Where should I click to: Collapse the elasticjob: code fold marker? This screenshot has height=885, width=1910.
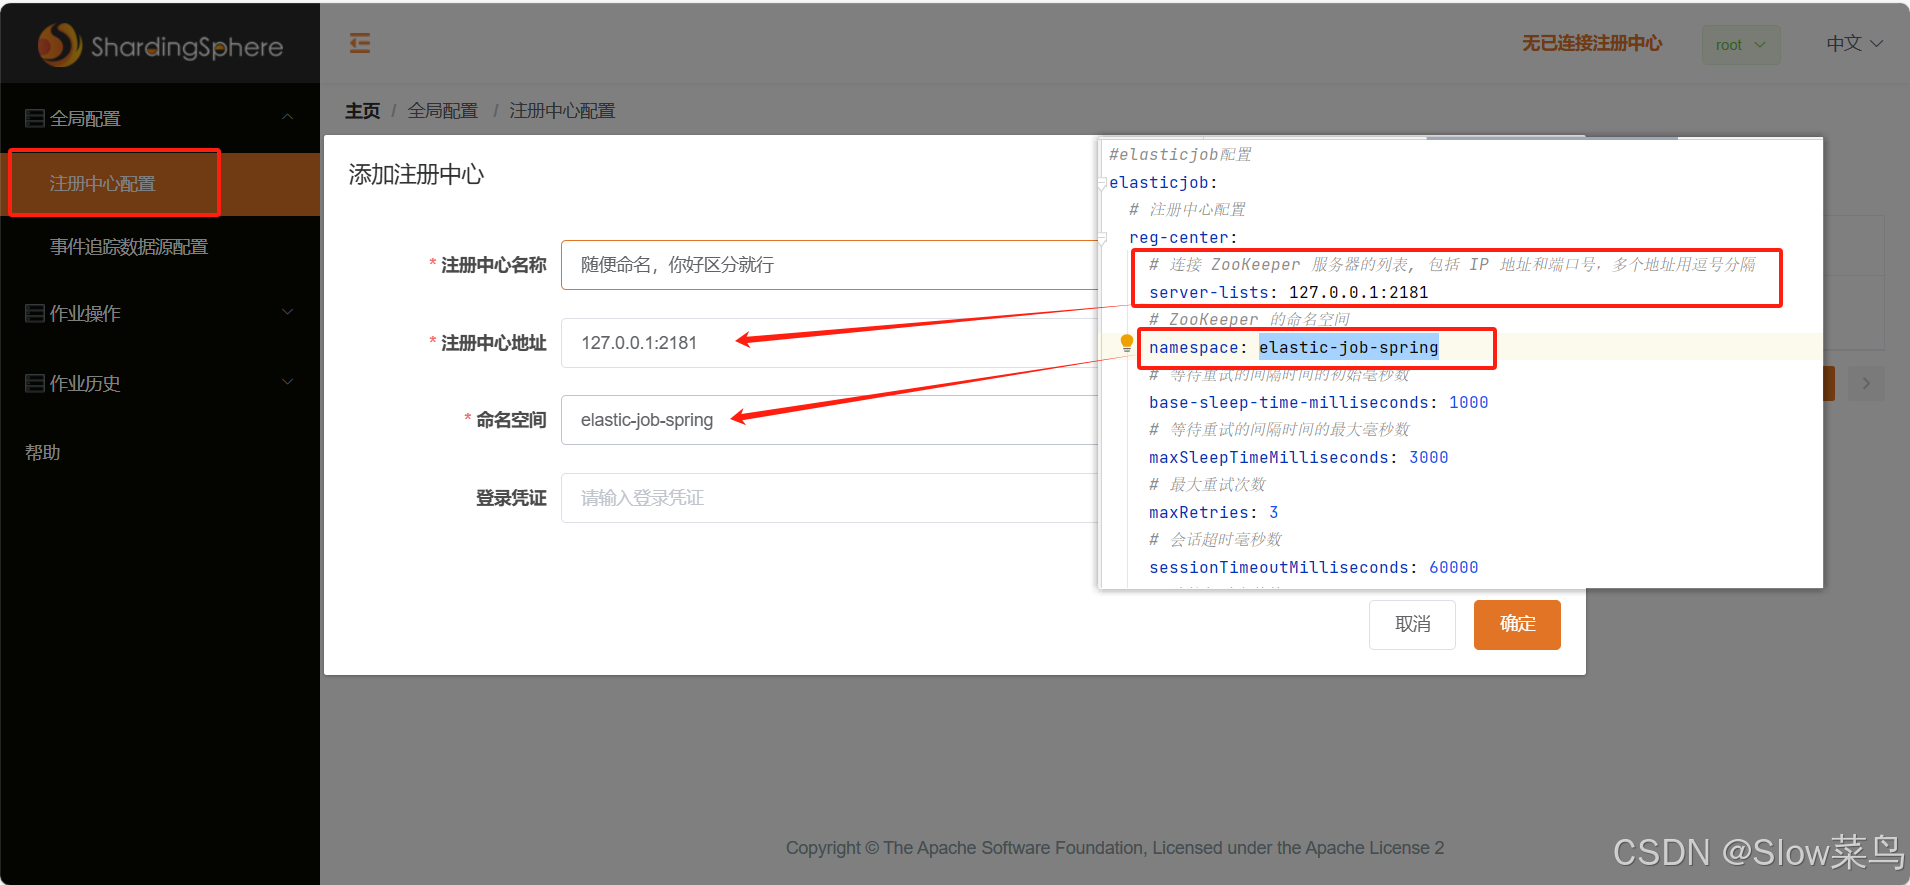pos(1102,183)
